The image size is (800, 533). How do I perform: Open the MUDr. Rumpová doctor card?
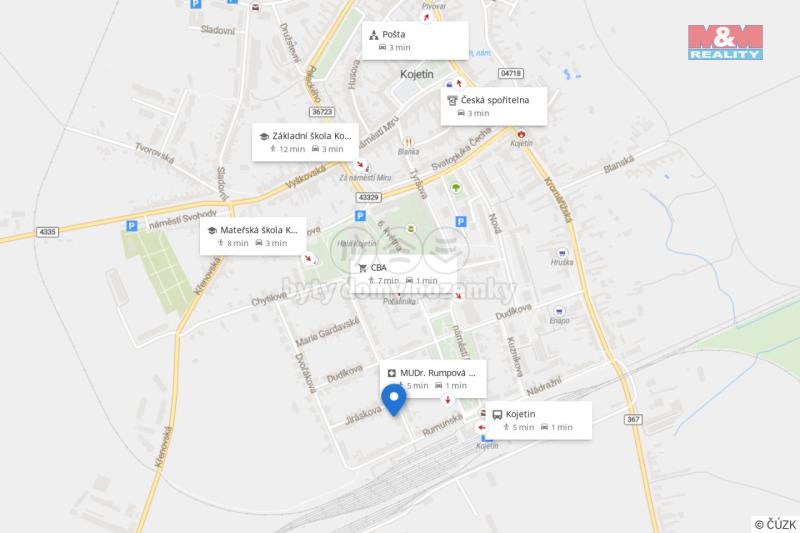click(433, 379)
